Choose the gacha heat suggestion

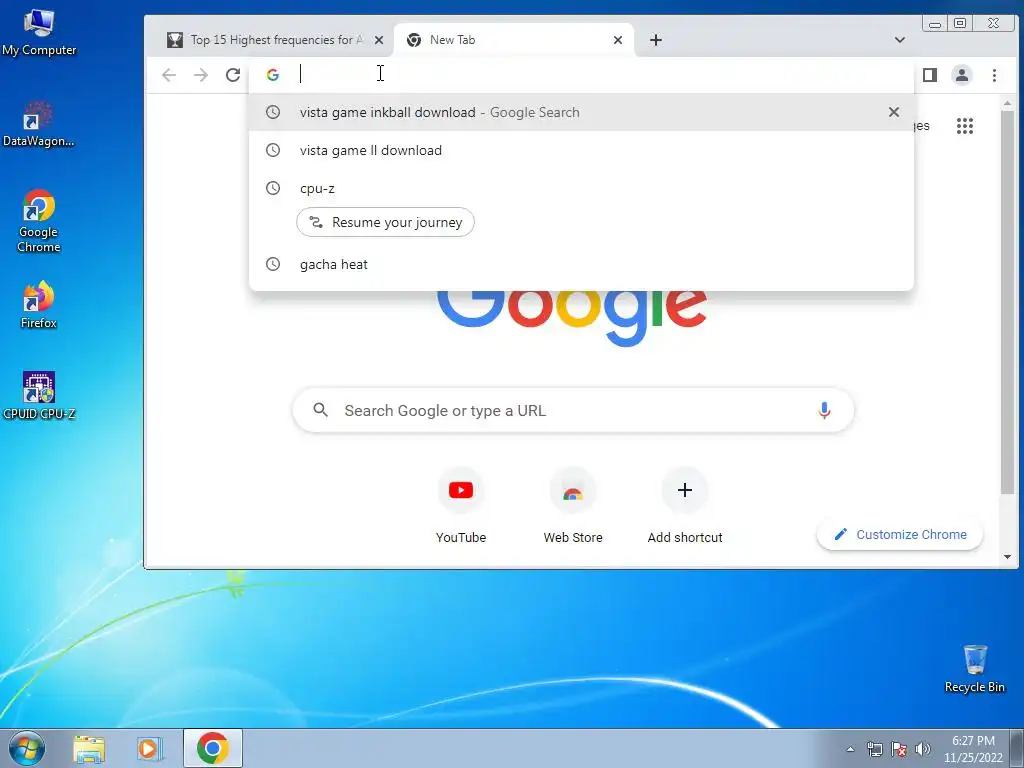tap(581, 264)
